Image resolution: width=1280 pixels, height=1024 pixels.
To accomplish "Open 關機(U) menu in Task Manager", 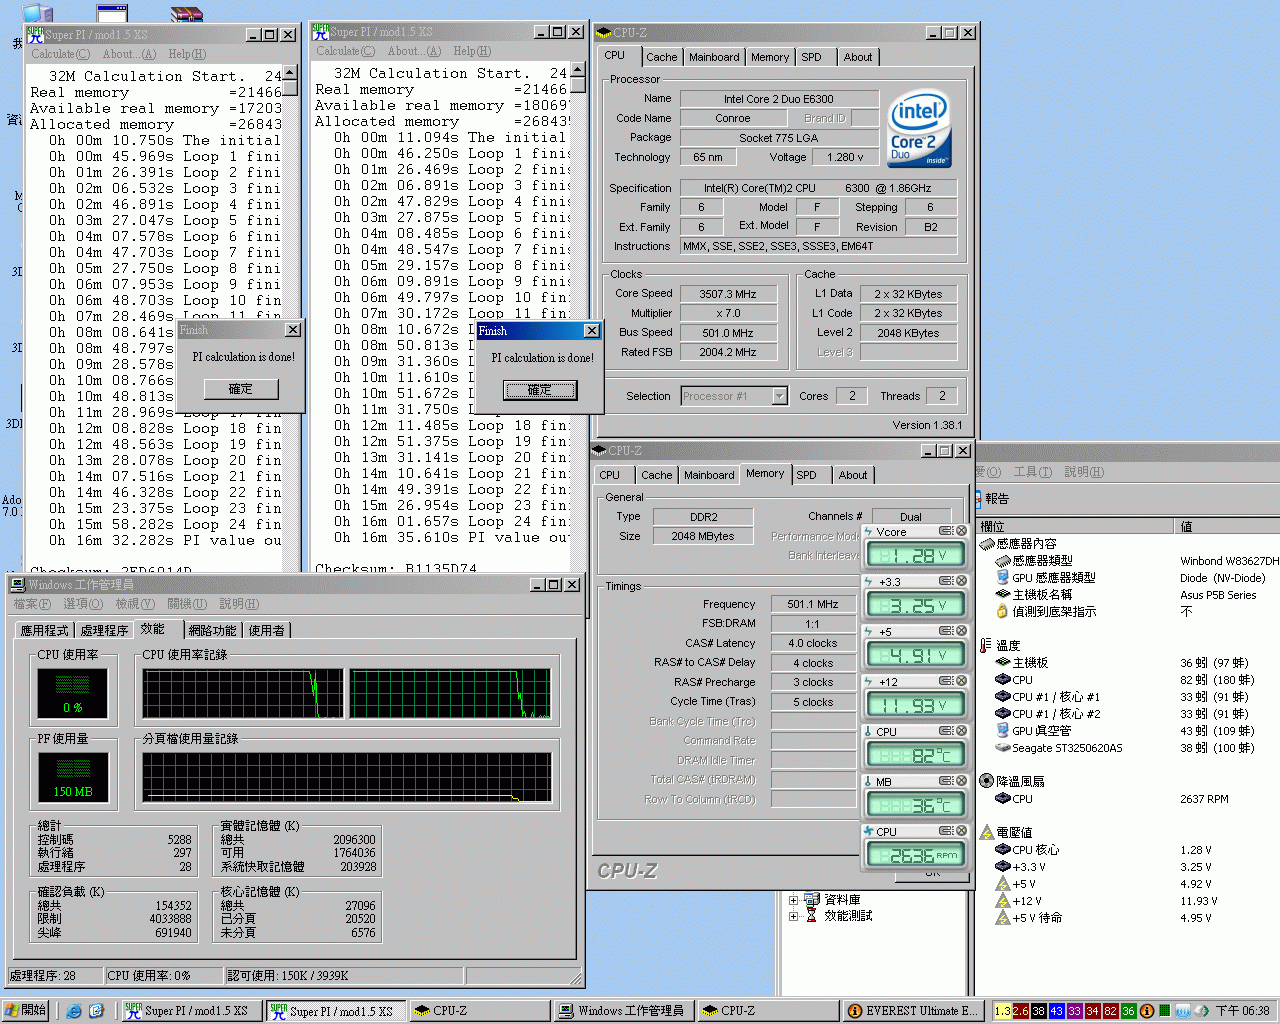I will (x=187, y=604).
